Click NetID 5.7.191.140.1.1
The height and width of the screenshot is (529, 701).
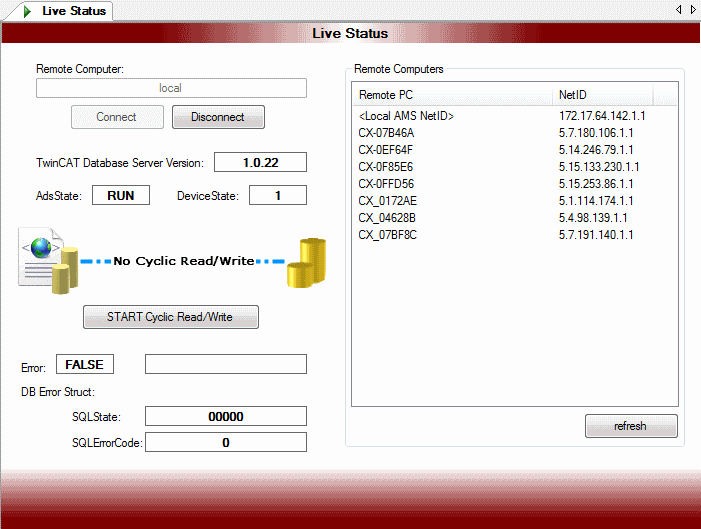pos(596,235)
